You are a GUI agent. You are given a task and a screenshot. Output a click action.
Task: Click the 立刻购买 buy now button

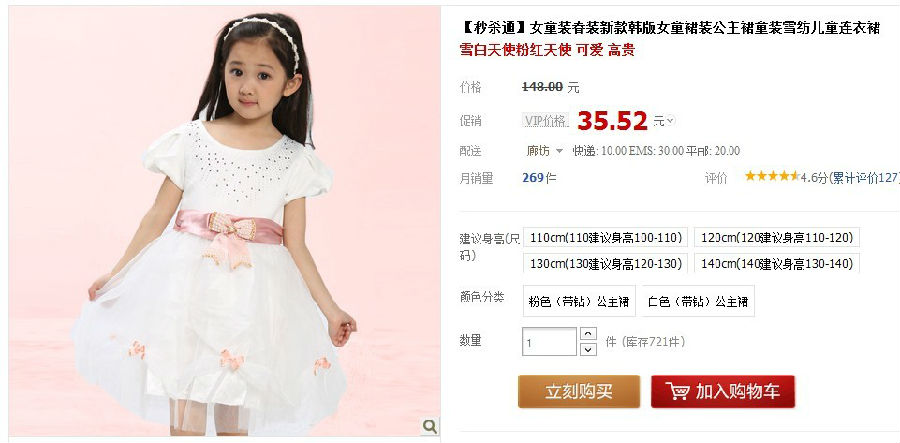tap(579, 391)
